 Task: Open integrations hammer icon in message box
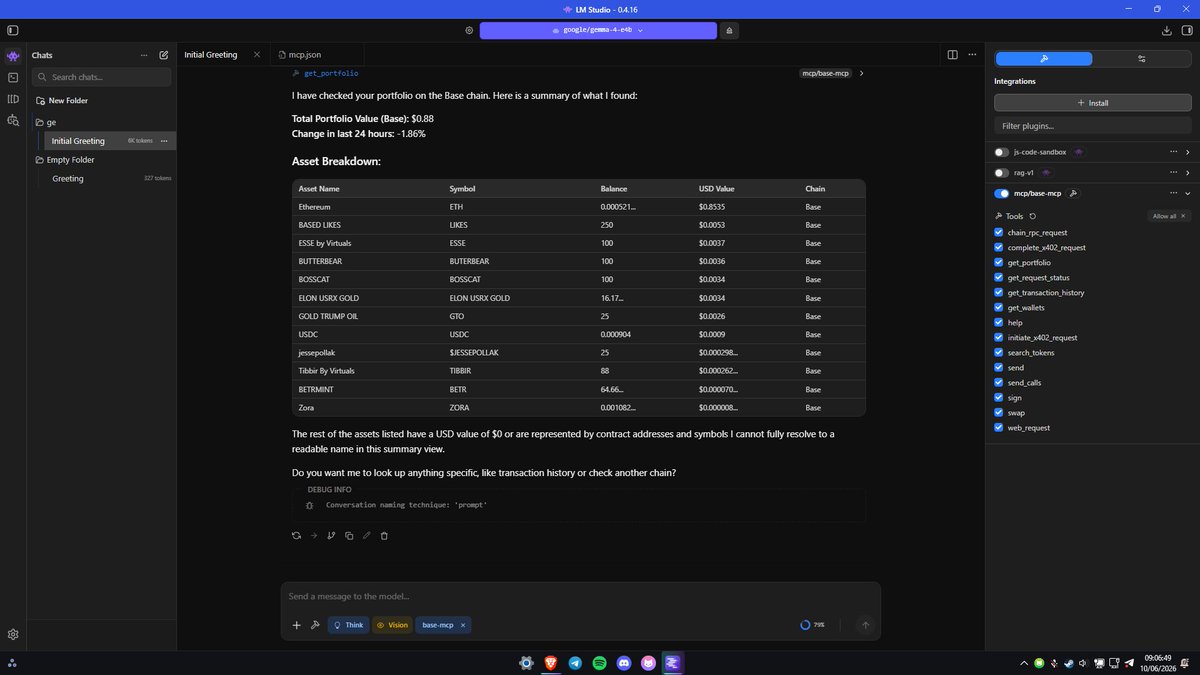click(x=314, y=625)
